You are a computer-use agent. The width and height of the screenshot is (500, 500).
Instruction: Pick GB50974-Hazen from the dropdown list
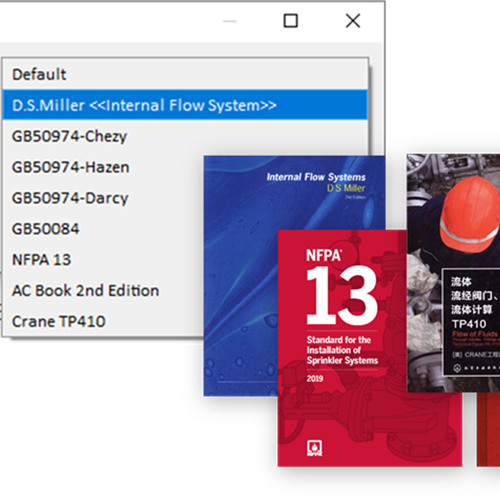click(103, 167)
